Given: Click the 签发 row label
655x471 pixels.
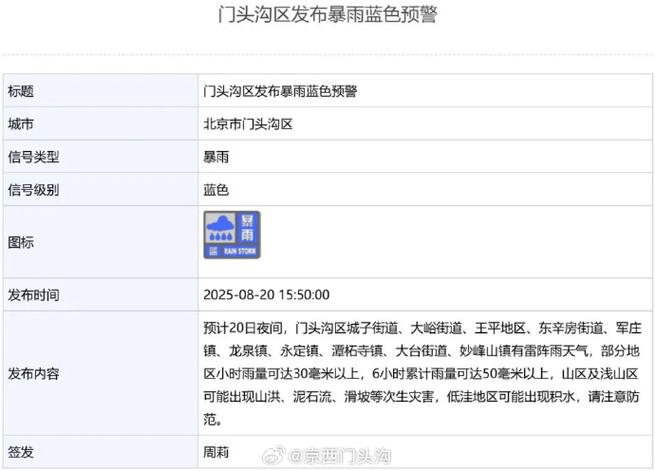Looking at the screenshot, I should tap(20, 452).
